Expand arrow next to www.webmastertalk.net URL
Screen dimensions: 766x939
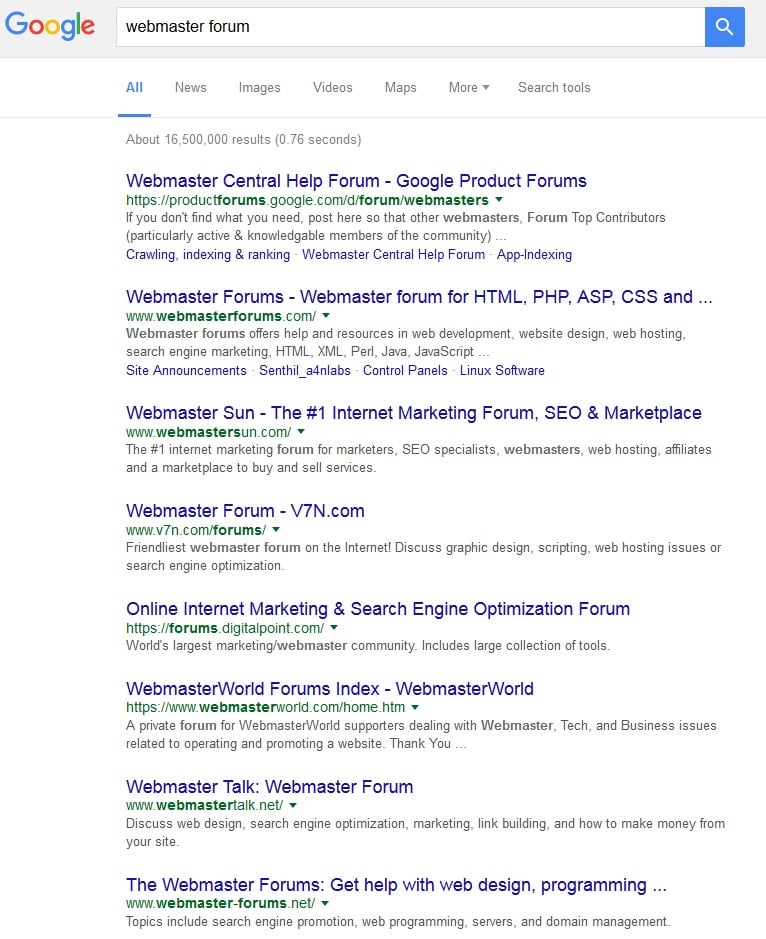[x=293, y=805]
